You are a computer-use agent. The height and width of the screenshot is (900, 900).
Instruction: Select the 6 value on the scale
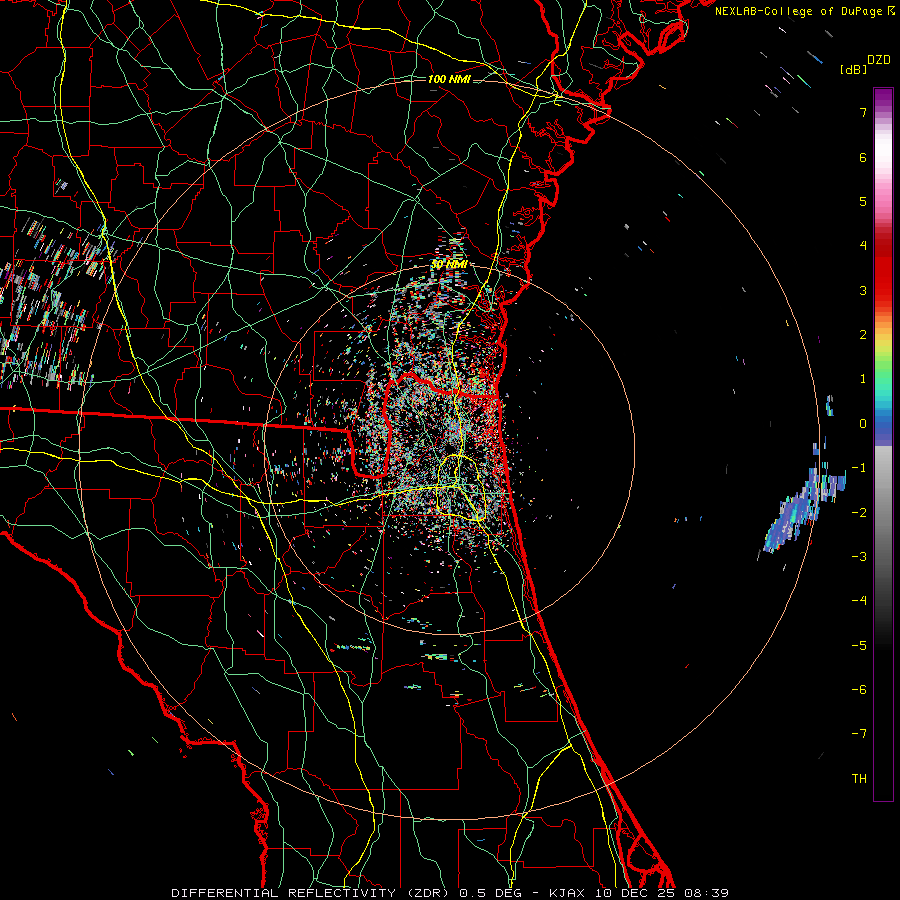(863, 157)
